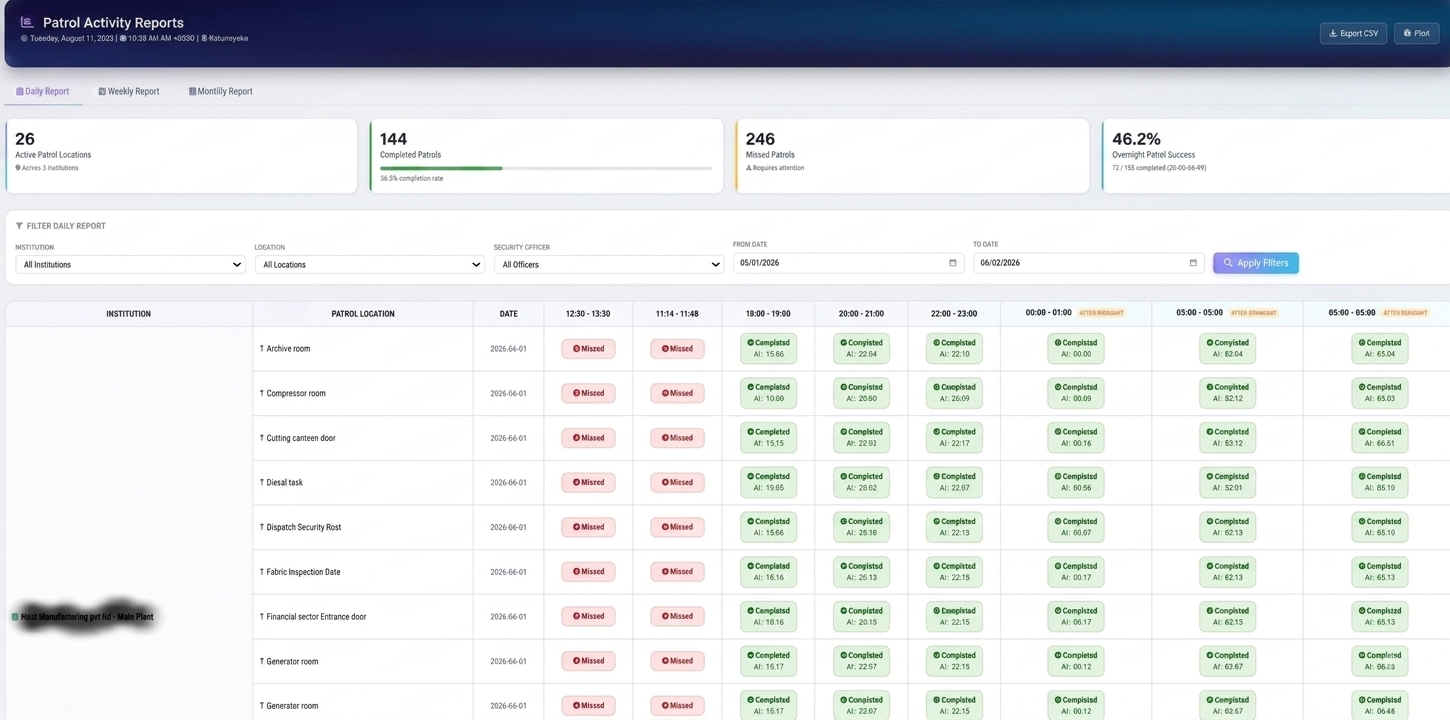
Task: Click the pin icon next to Financial sector Entrance door
Action: [x=262, y=617]
